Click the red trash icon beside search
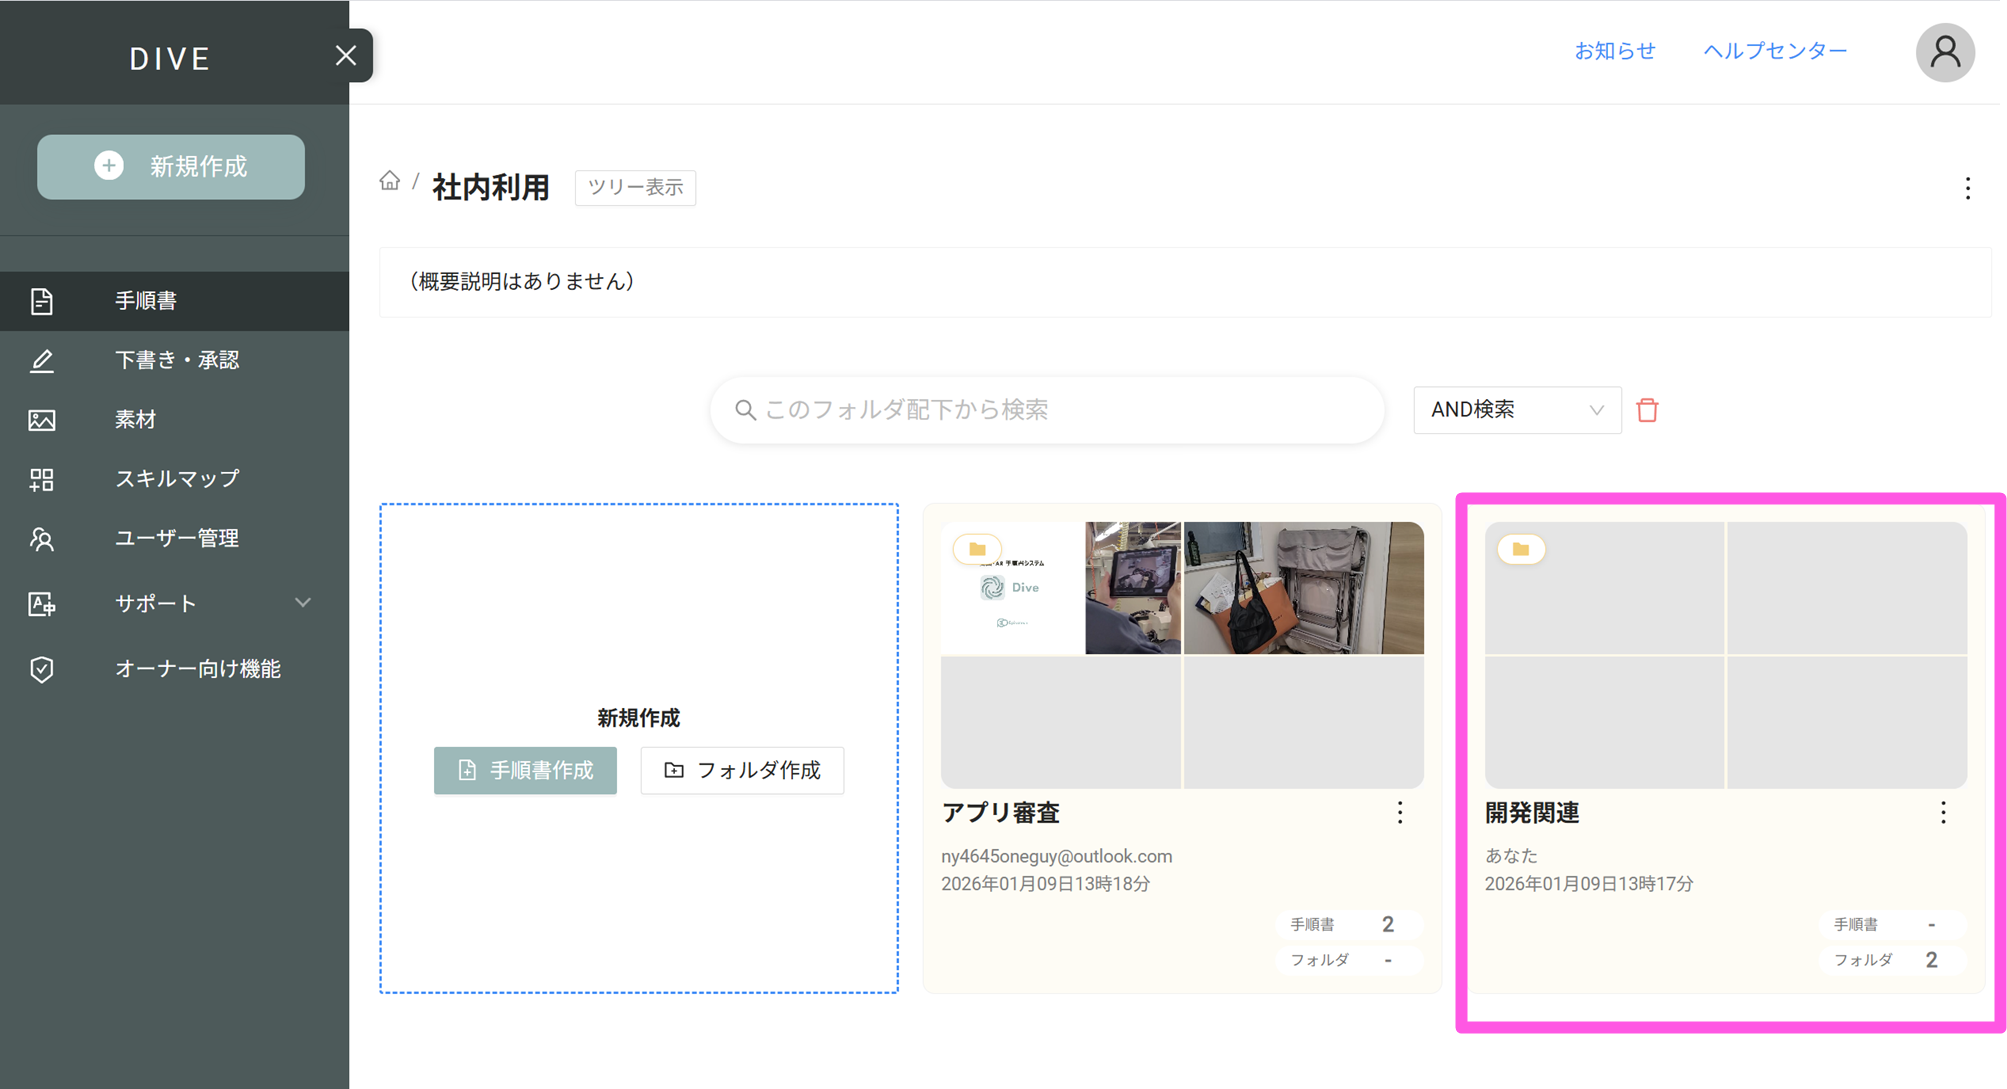The height and width of the screenshot is (1089, 2007). (x=1647, y=410)
